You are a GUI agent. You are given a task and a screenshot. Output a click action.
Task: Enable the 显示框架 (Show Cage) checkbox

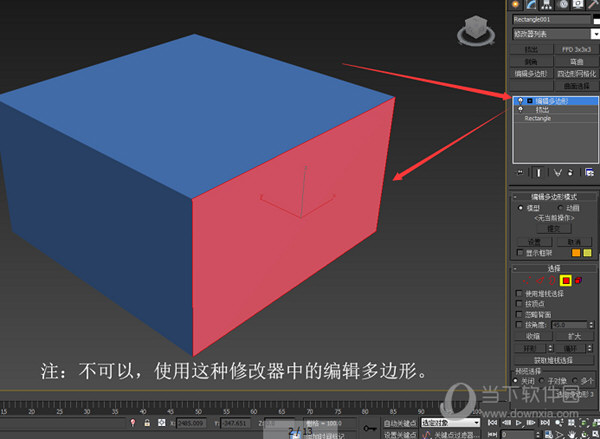(x=520, y=253)
